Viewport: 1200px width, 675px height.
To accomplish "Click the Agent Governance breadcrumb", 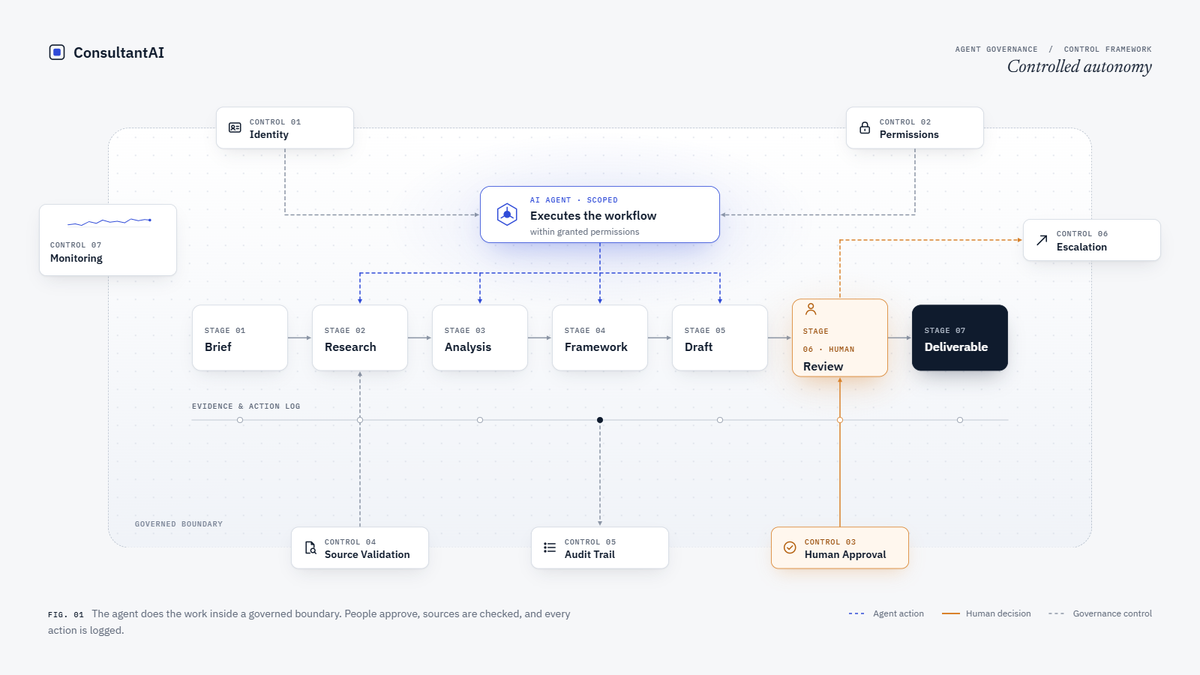I will point(997,49).
